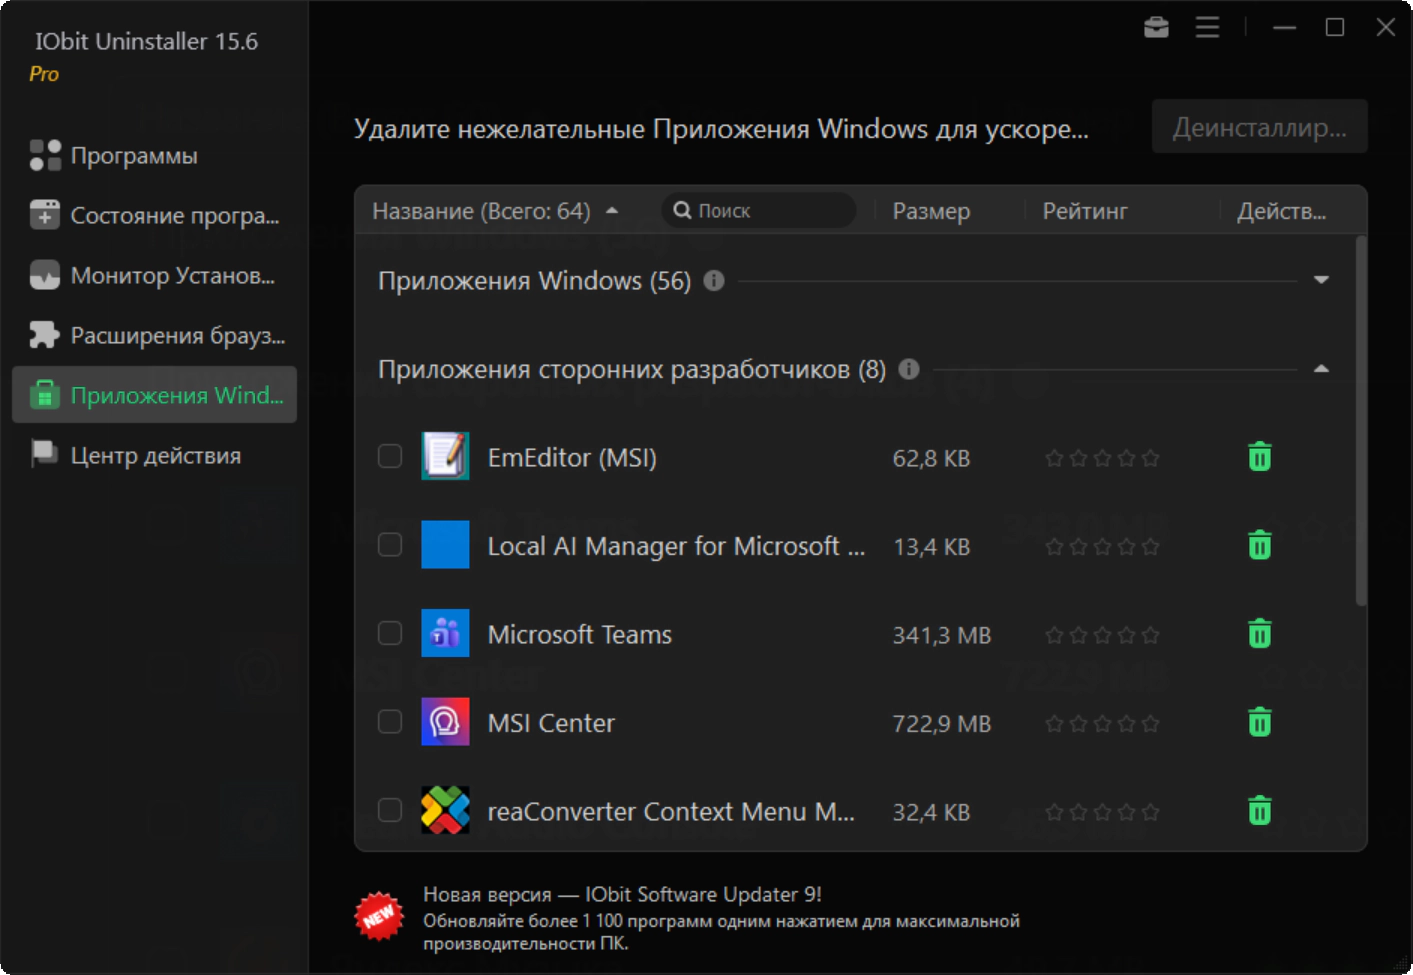The image size is (1413, 975).
Task: Open the Центр действия section
Action: tap(154, 455)
